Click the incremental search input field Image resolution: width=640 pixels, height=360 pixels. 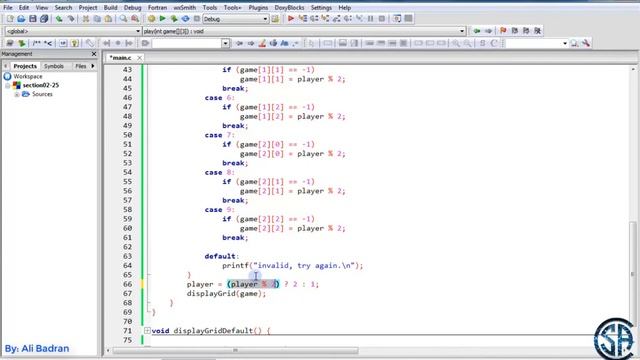(x=187, y=43)
